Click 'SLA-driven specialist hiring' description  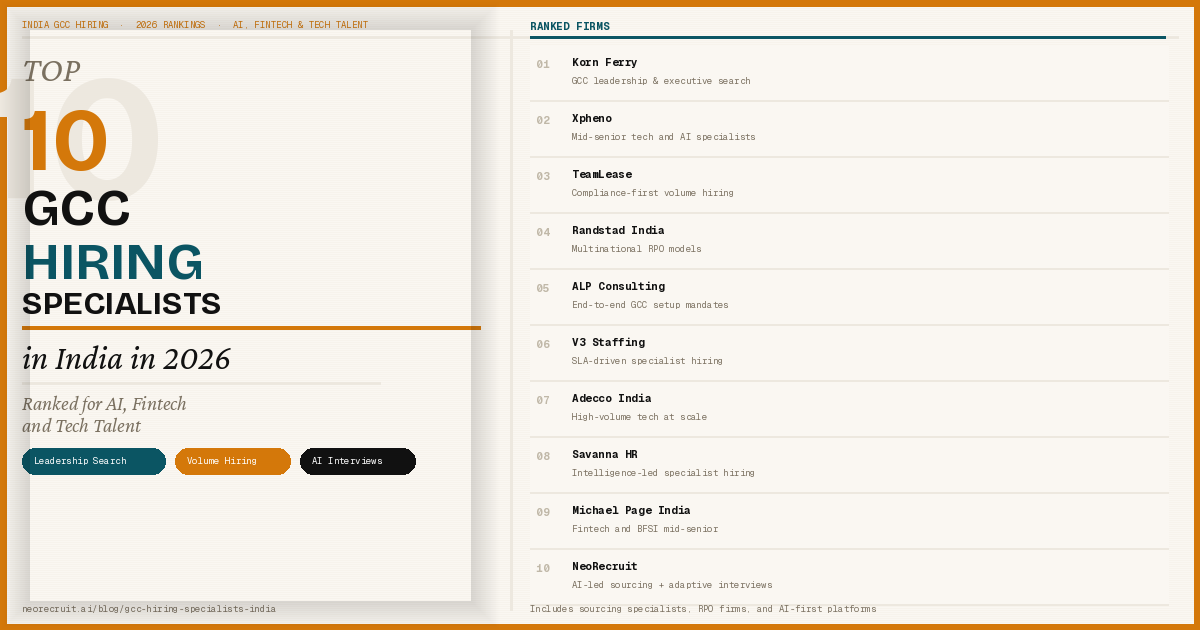[x=647, y=361]
